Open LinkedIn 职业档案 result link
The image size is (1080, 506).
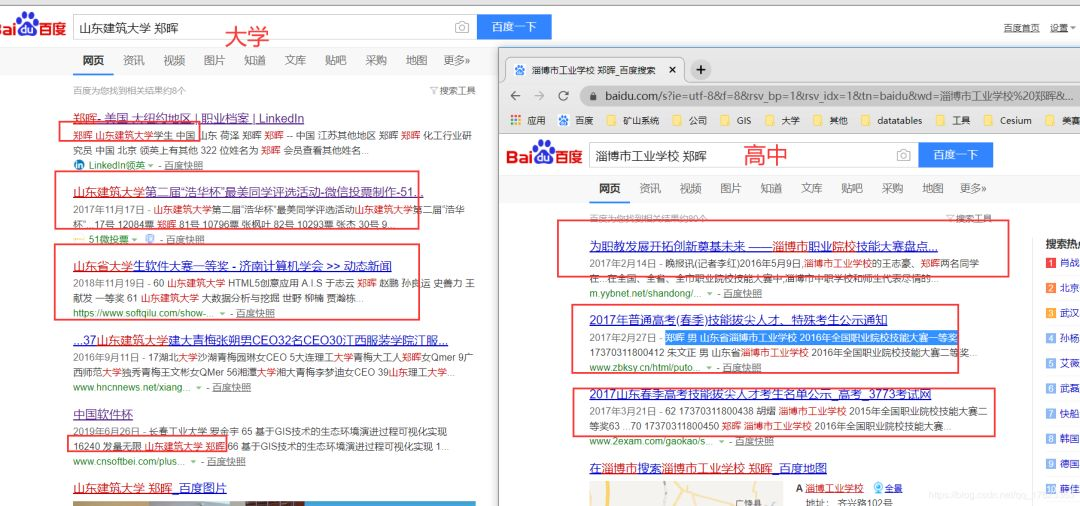tap(189, 118)
